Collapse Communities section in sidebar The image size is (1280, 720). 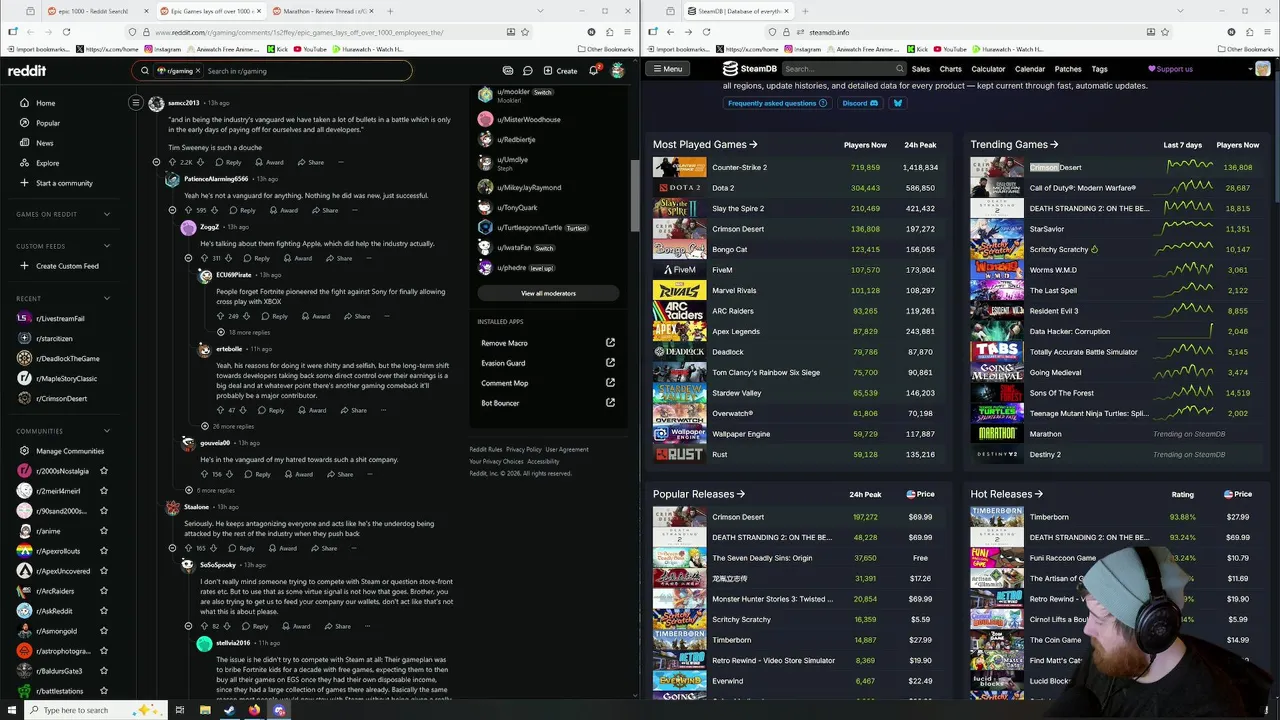(x=107, y=431)
